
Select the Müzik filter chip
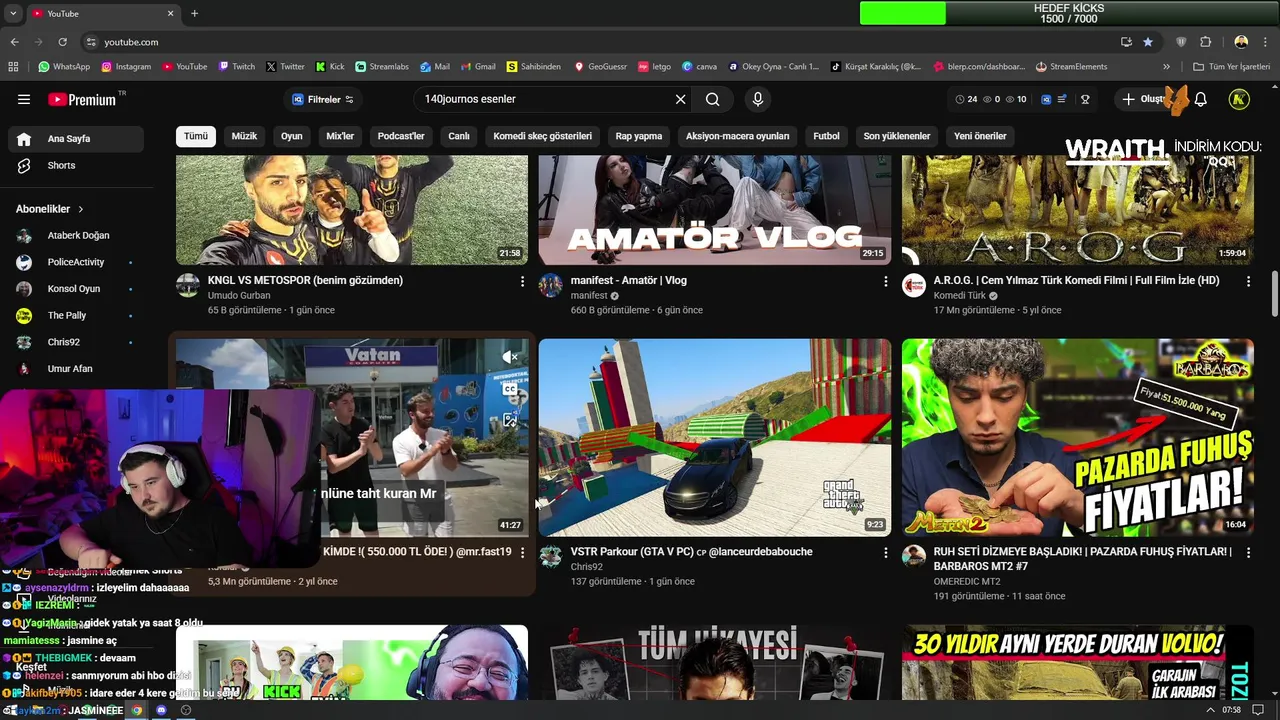(244, 136)
